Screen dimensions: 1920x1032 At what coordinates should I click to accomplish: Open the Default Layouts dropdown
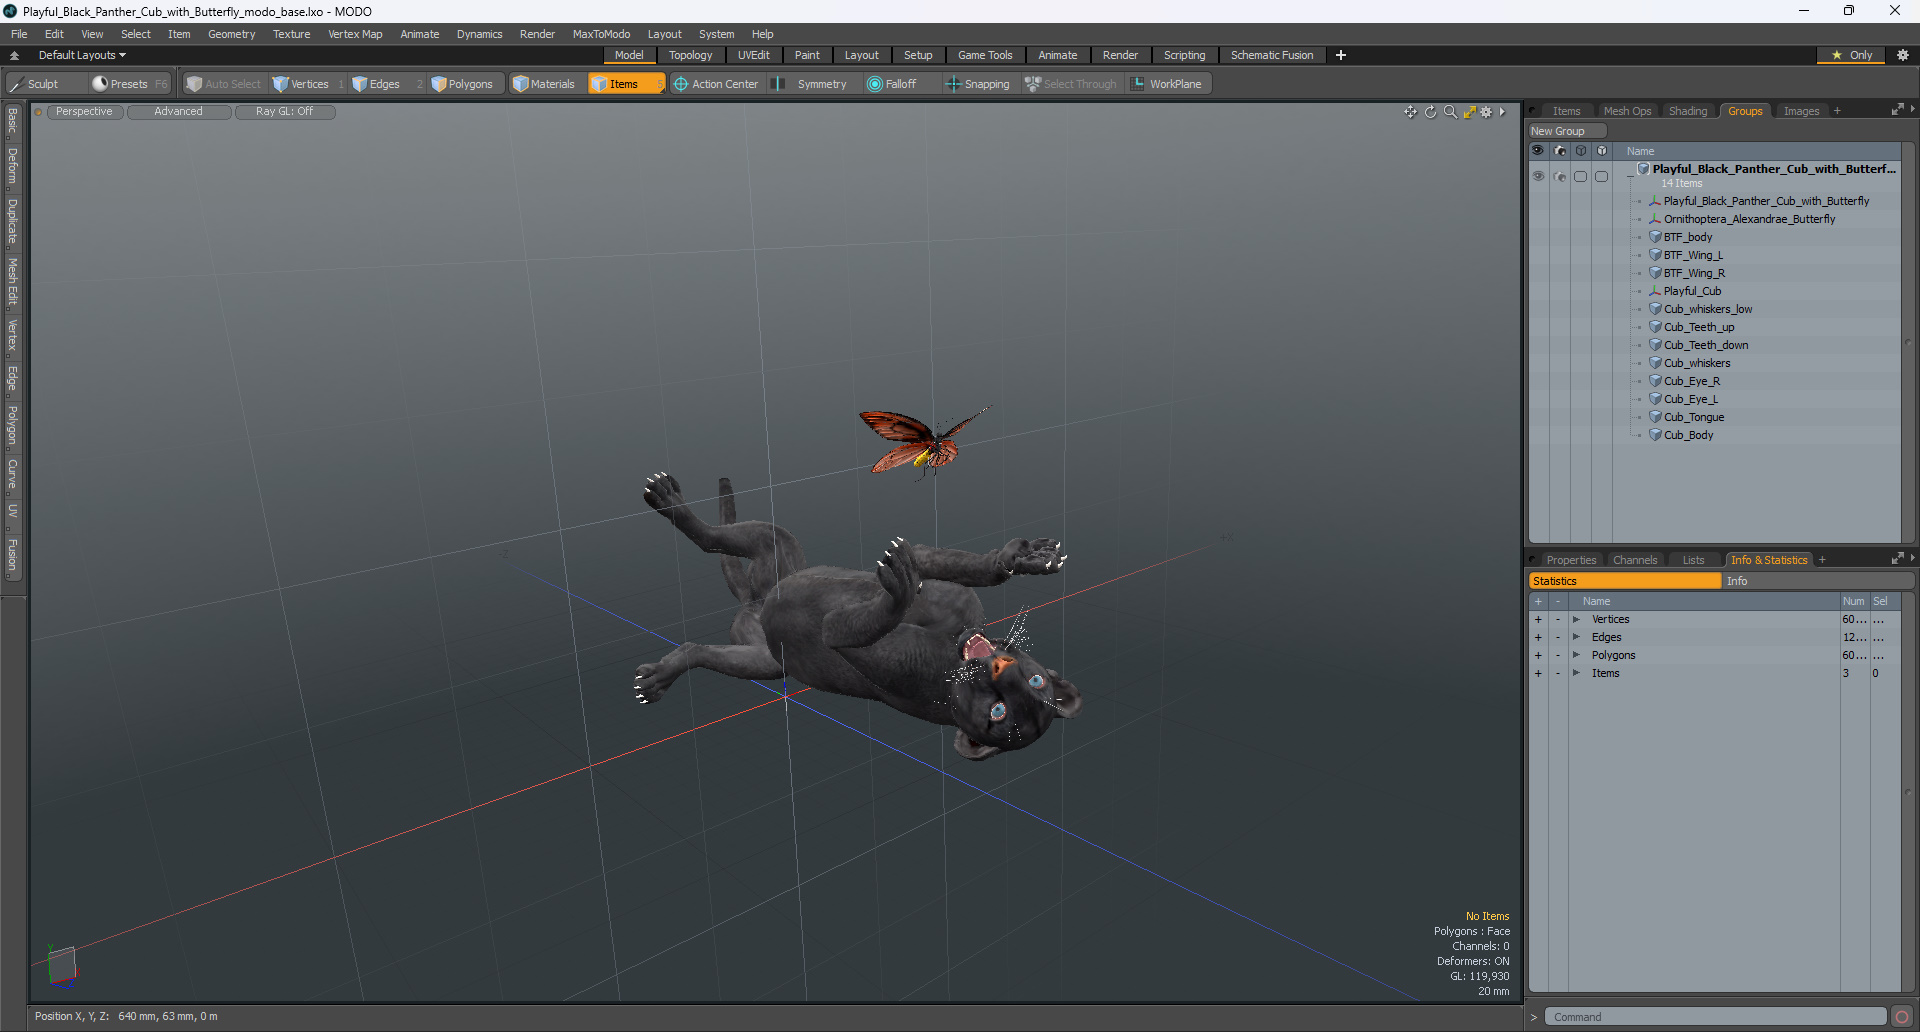coord(82,55)
